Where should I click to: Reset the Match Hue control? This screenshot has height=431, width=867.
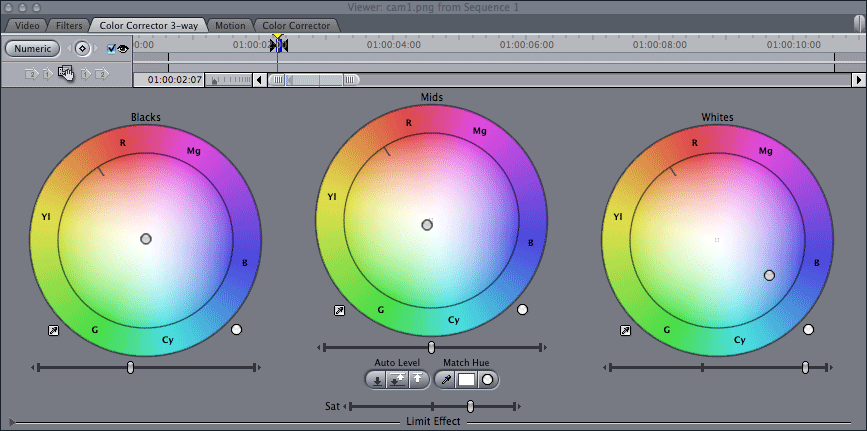point(488,380)
